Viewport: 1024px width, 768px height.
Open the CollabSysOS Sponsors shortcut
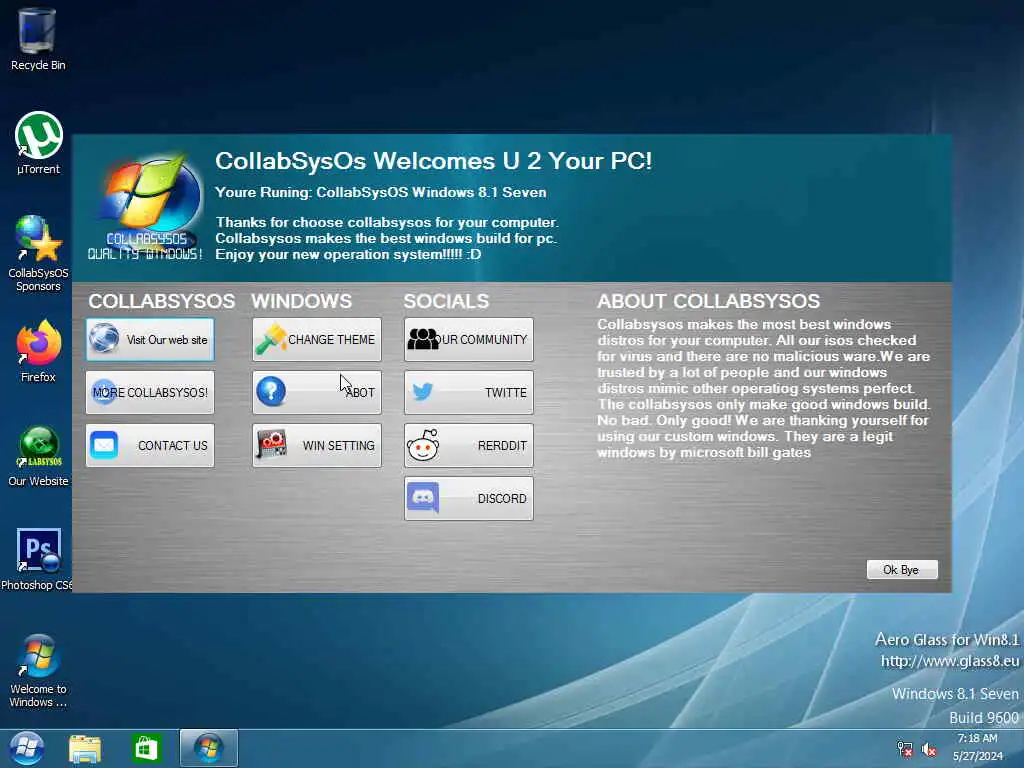click(39, 253)
